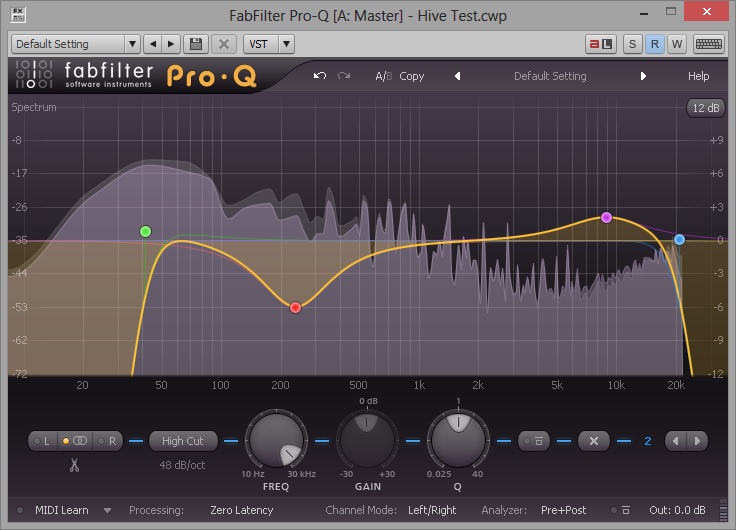Click the FREQ knob
736x530 pixels.
277,441
